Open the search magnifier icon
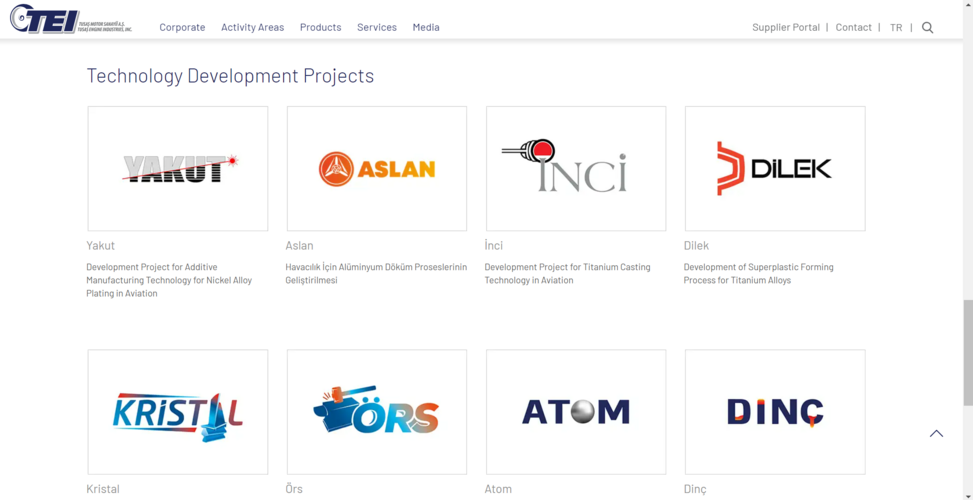The width and height of the screenshot is (973, 500). coord(927,27)
